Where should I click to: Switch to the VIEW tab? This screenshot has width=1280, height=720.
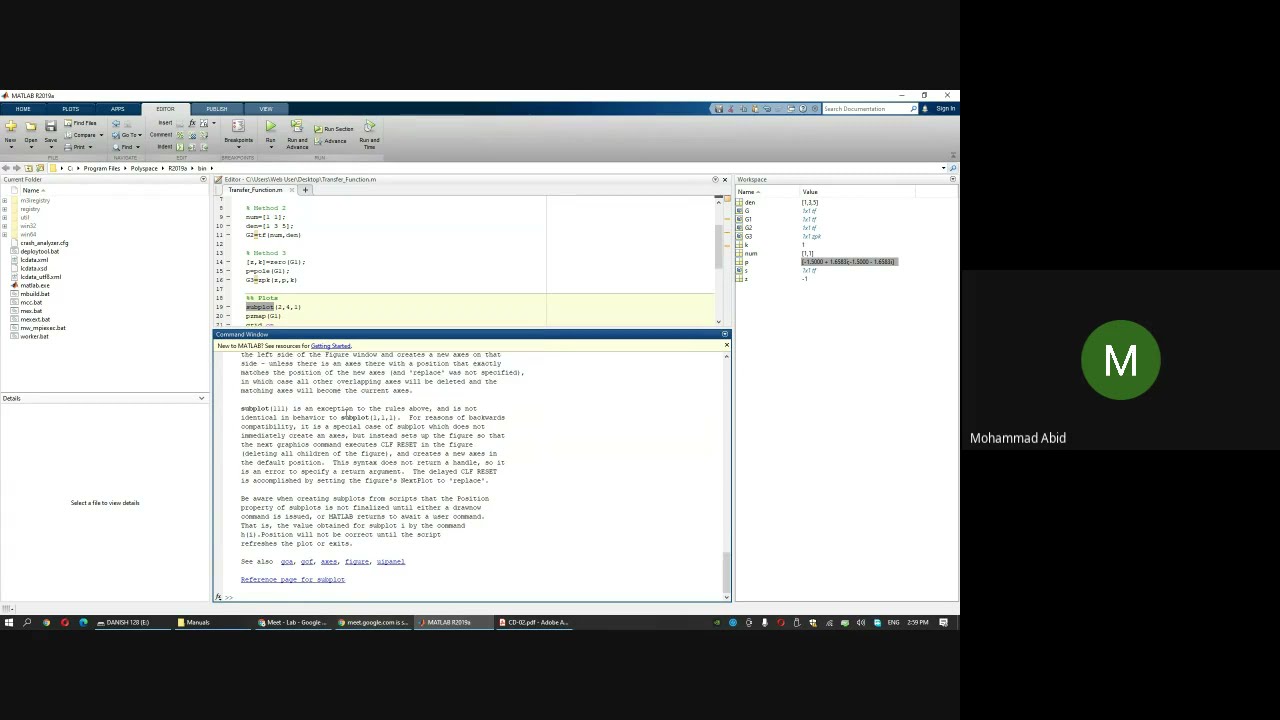[x=266, y=109]
